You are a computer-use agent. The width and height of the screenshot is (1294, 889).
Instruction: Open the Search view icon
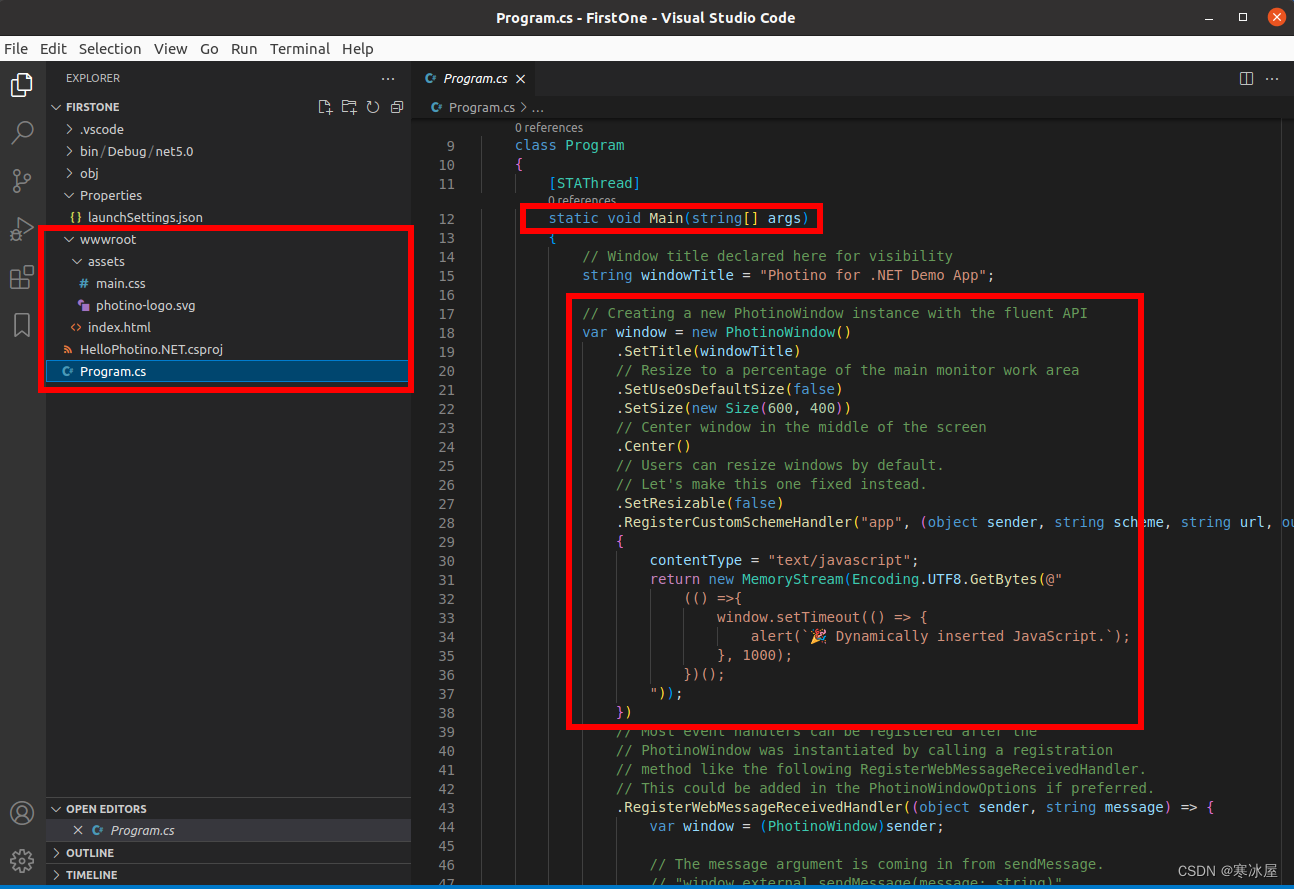[x=22, y=132]
